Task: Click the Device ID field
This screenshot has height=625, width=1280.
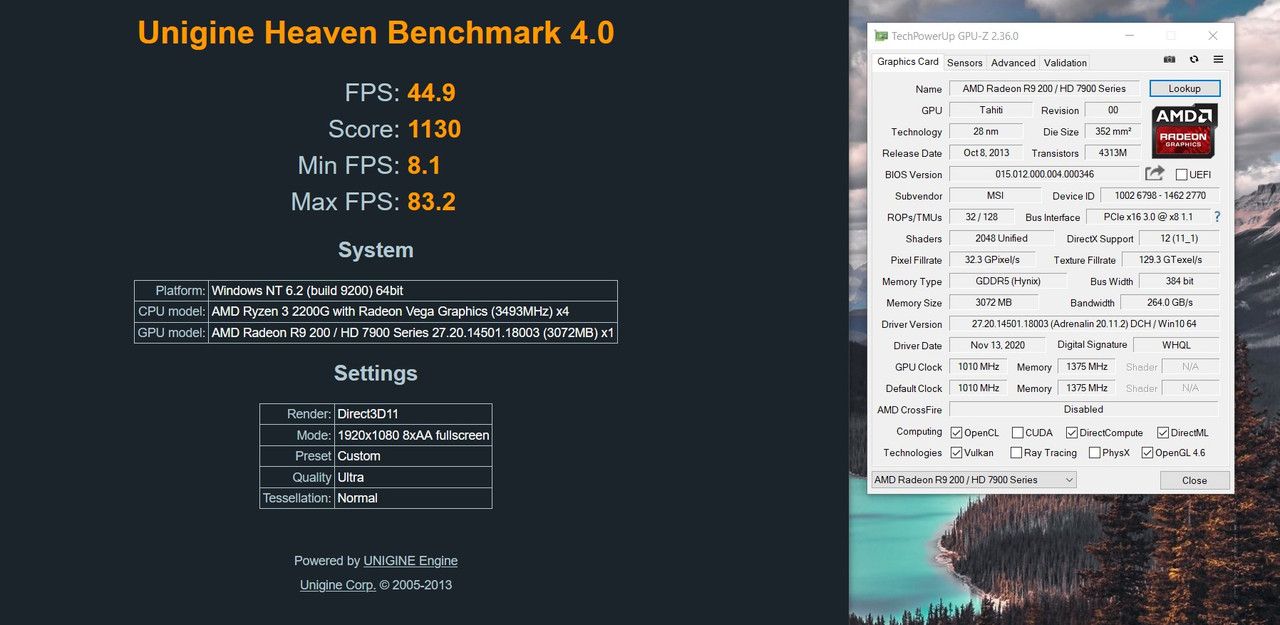Action: (1160, 195)
